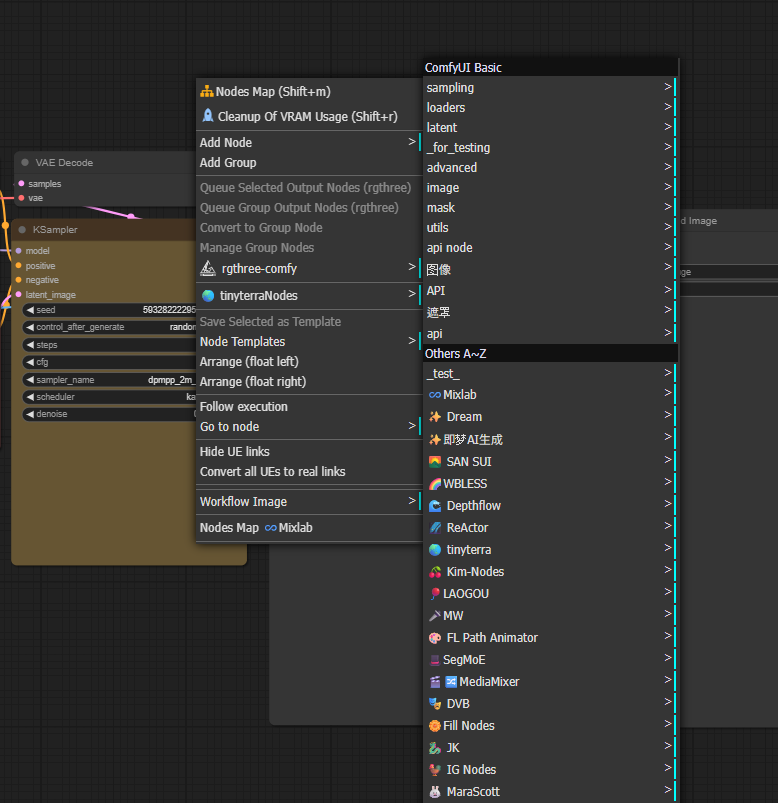The image size is (778, 803).
Task: Toggle collapse dot on VAE Decode node
Action: click(26, 162)
